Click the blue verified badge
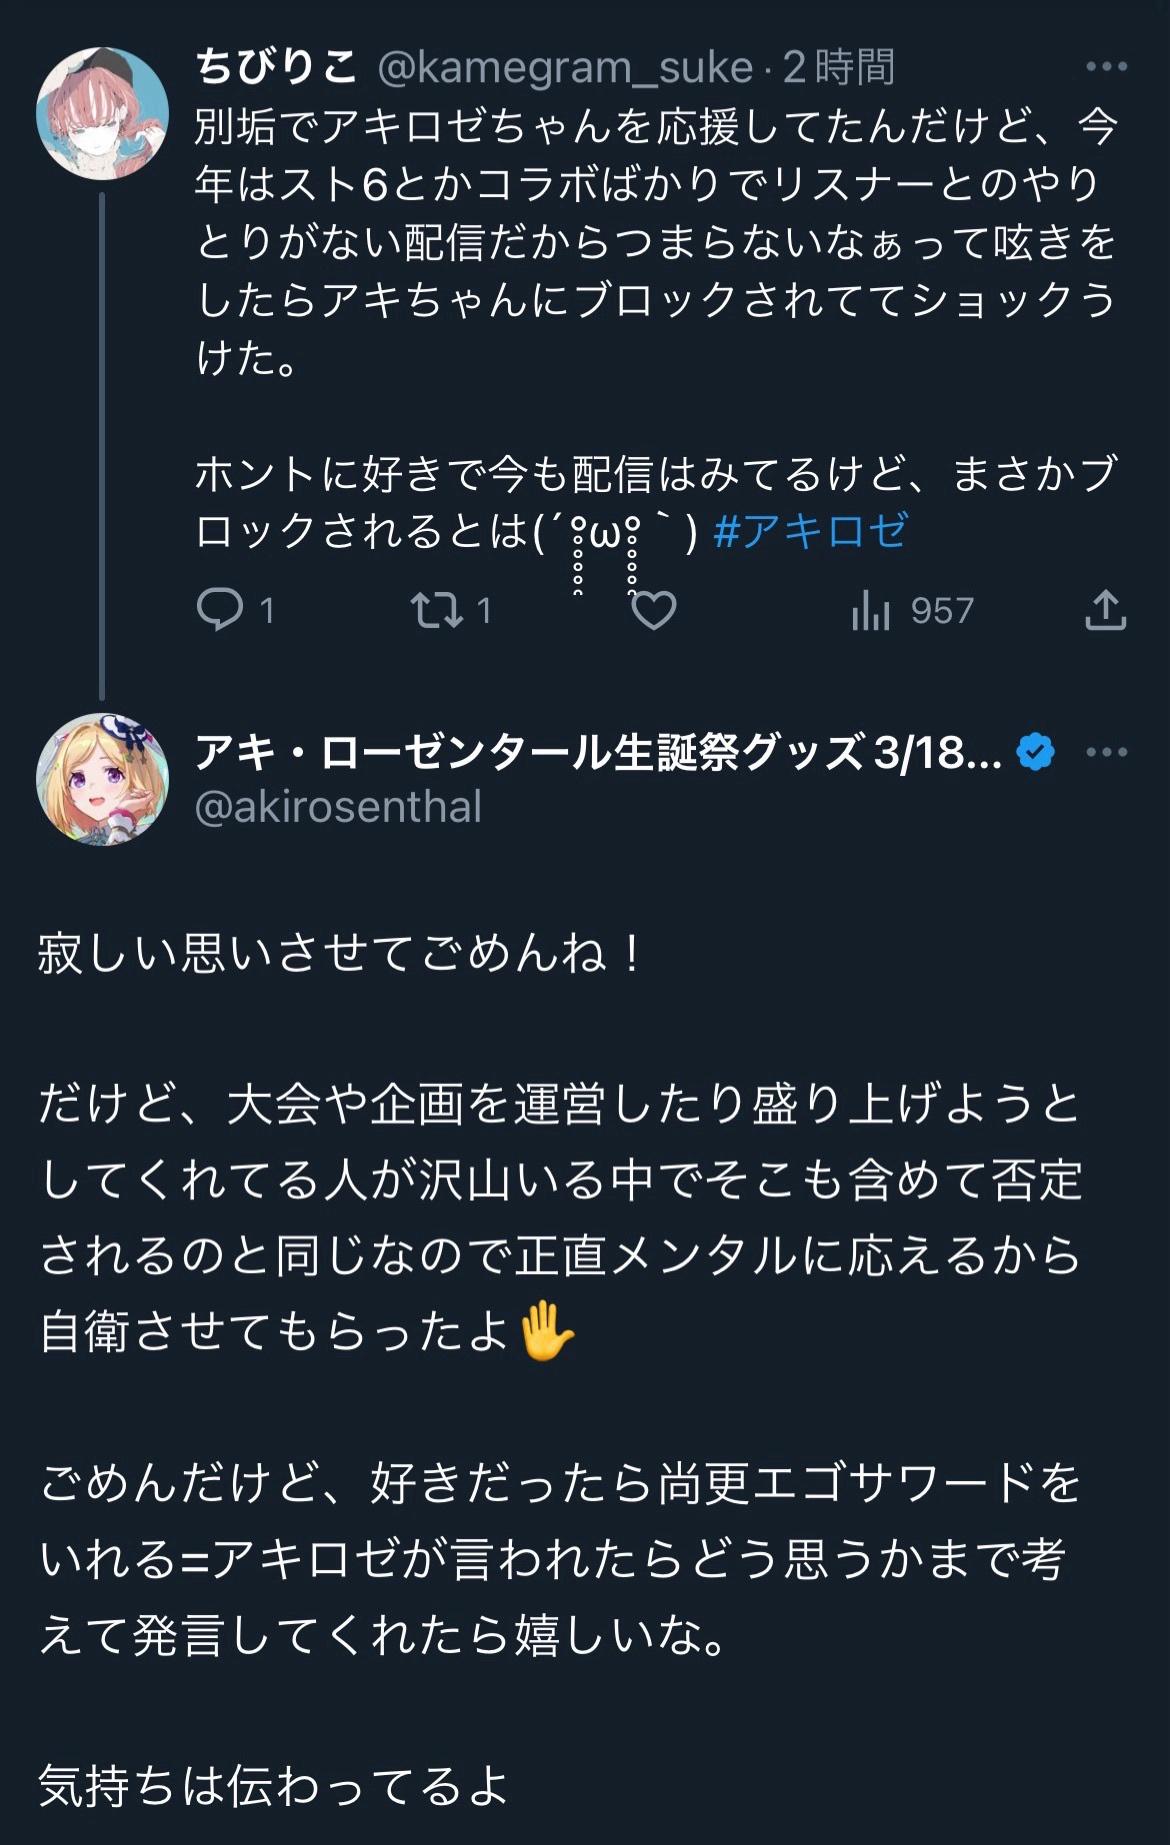 [1035, 752]
